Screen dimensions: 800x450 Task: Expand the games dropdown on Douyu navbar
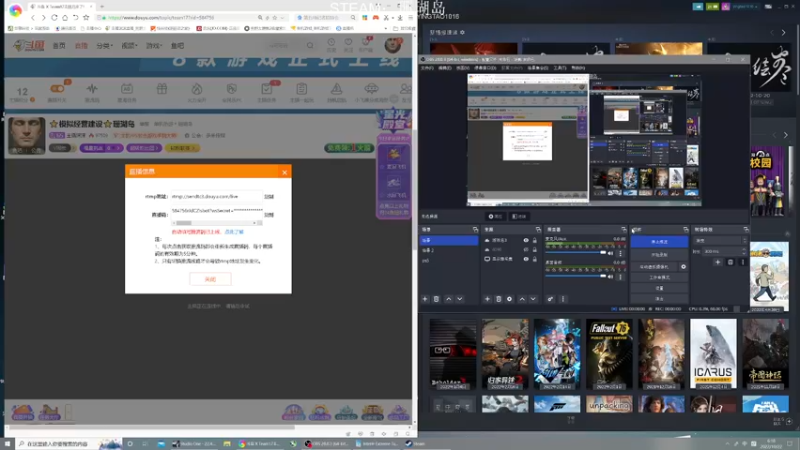coord(154,46)
